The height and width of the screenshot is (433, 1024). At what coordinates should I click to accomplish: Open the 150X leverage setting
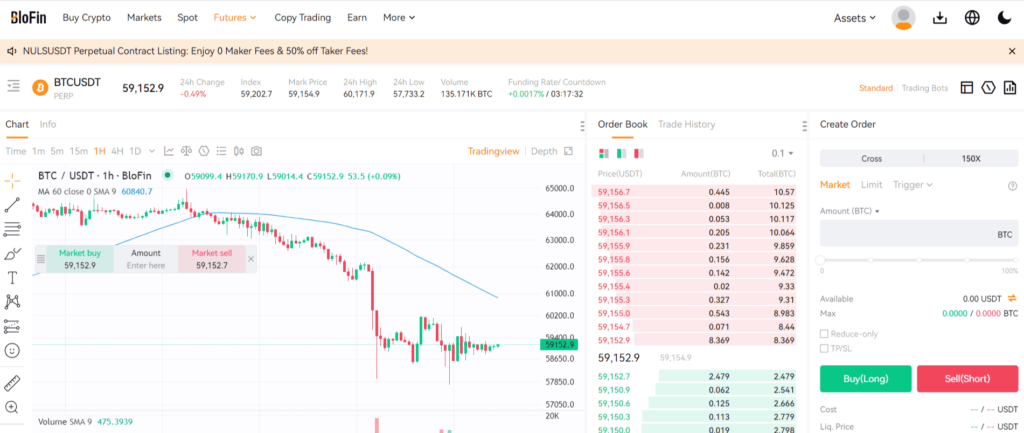click(970, 159)
